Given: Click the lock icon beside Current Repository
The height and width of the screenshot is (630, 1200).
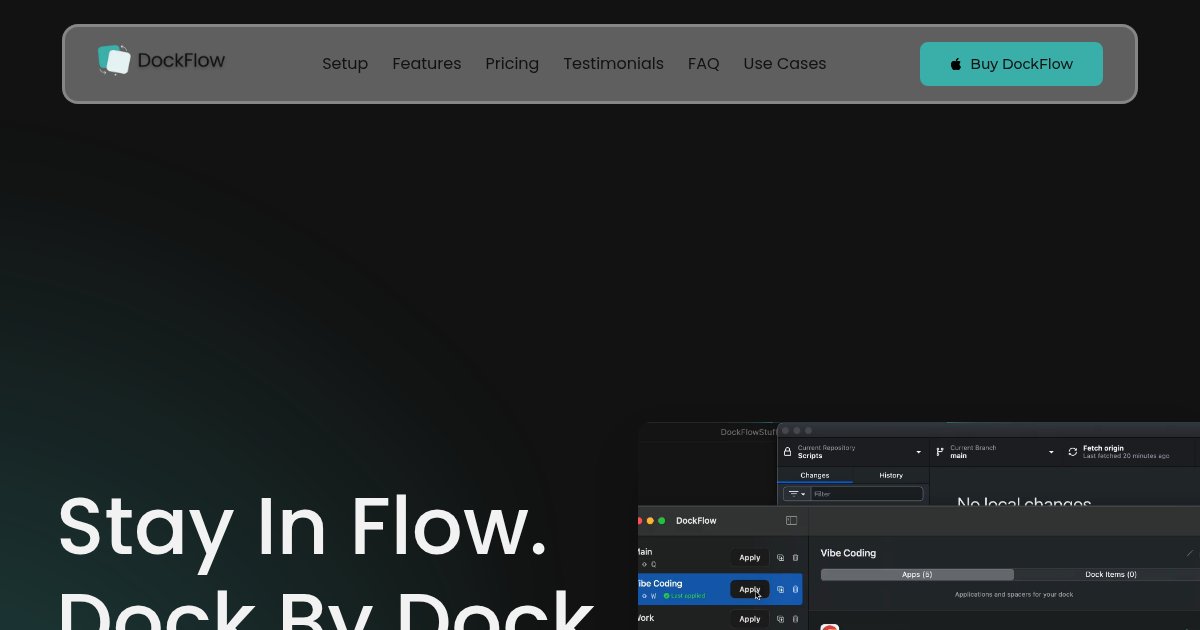Looking at the screenshot, I should tap(787, 452).
